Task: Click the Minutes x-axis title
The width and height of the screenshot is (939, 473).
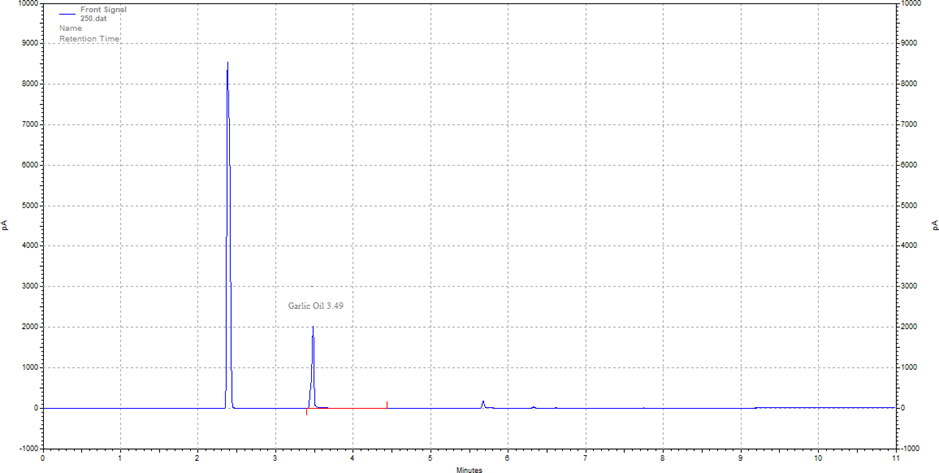Action: click(469, 468)
